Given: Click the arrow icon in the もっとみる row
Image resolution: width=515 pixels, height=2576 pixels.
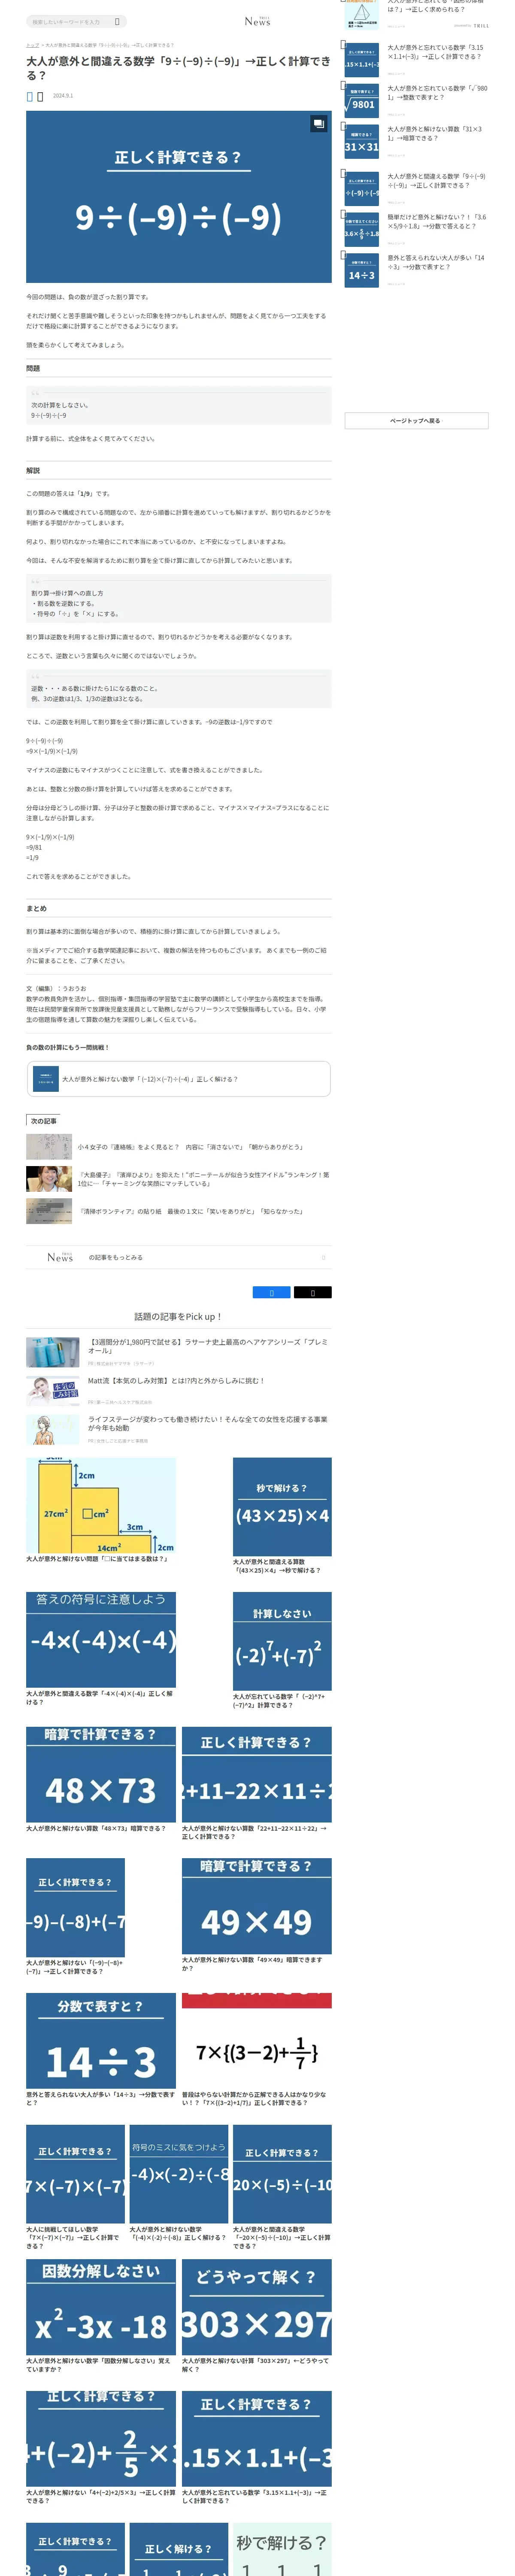Looking at the screenshot, I should [x=323, y=1258].
